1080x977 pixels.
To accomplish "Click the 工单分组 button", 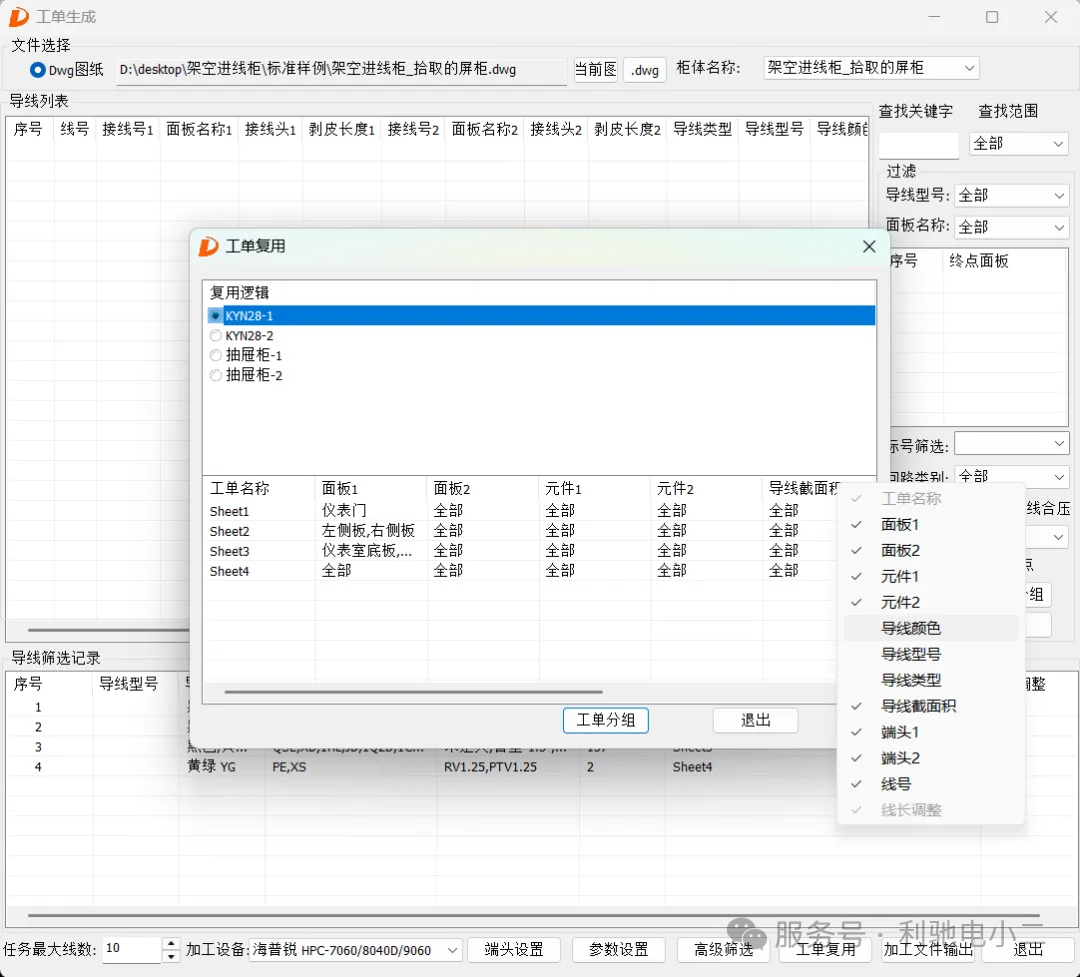I will coord(605,721).
